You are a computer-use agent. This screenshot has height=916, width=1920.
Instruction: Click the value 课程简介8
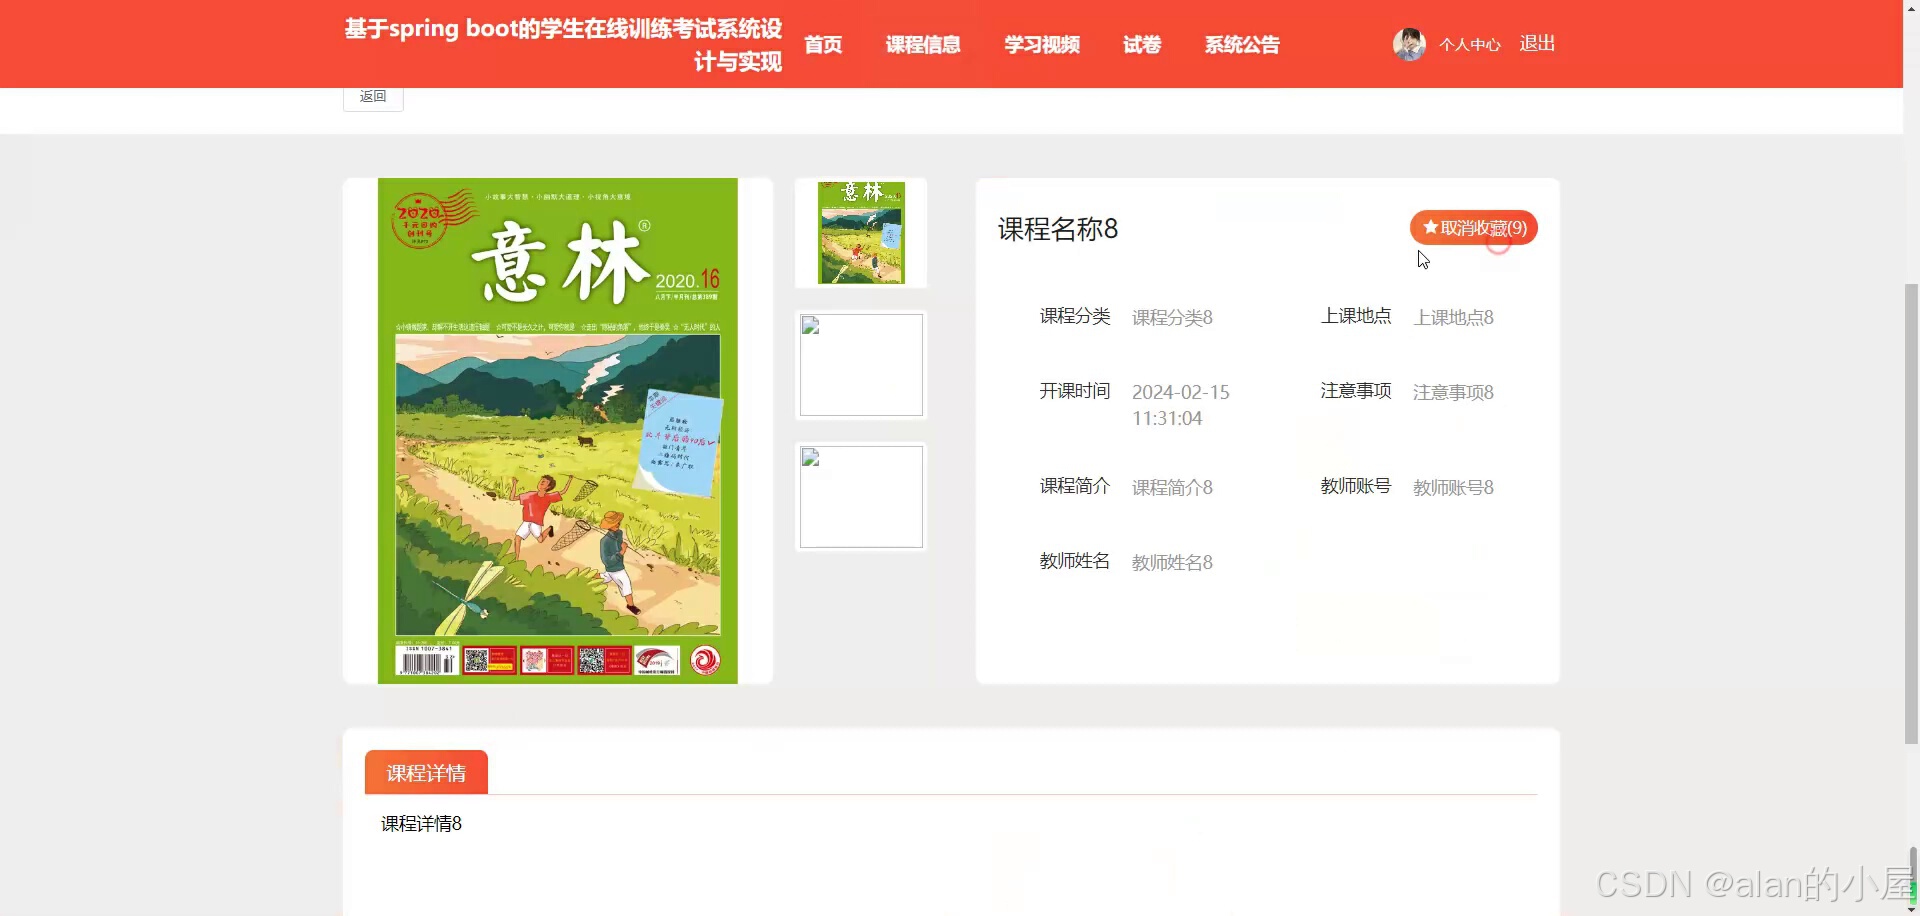[1172, 487]
